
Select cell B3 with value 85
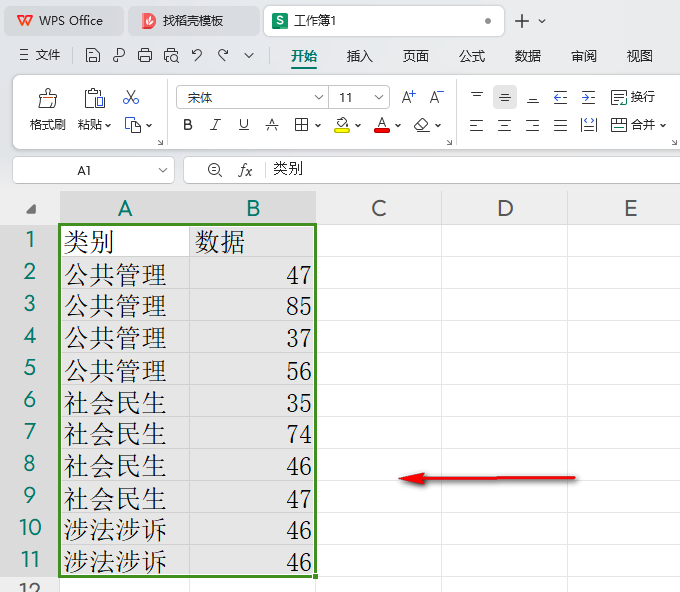coord(252,305)
